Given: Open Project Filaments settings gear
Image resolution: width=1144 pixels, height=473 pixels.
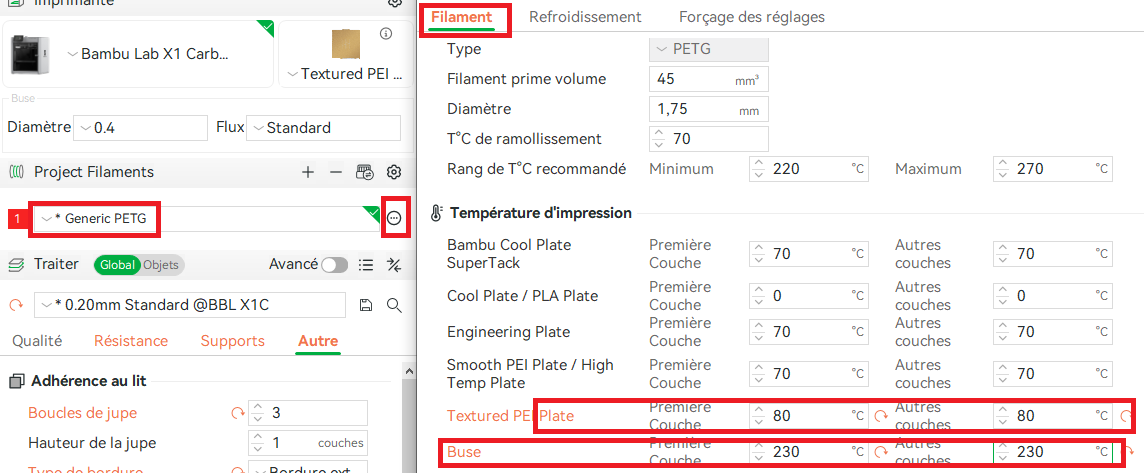Looking at the screenshot, I should tap(394, 172).
